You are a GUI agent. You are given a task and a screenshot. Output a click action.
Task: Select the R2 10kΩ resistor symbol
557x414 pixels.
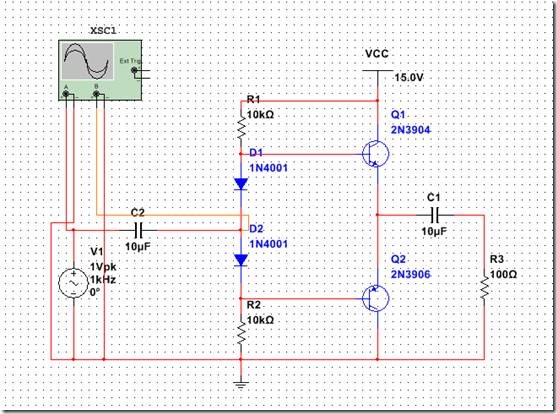(241, 333)
